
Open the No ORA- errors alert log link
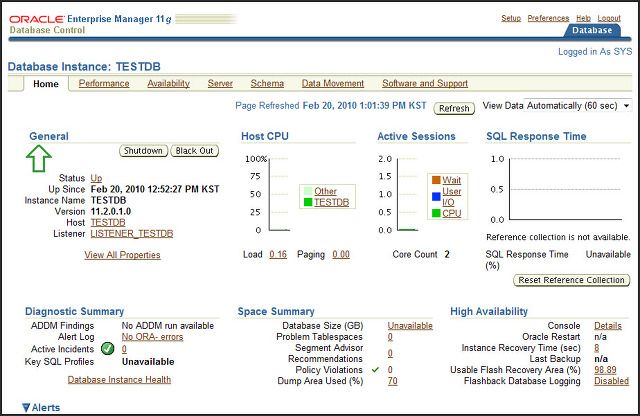click(x=152, y=337)
